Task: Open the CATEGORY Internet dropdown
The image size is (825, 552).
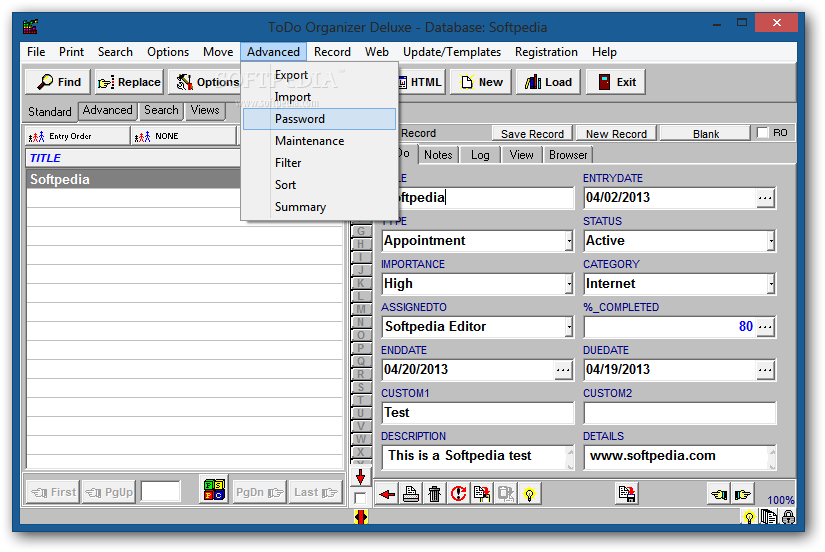Action: click(x=771, y=284)
